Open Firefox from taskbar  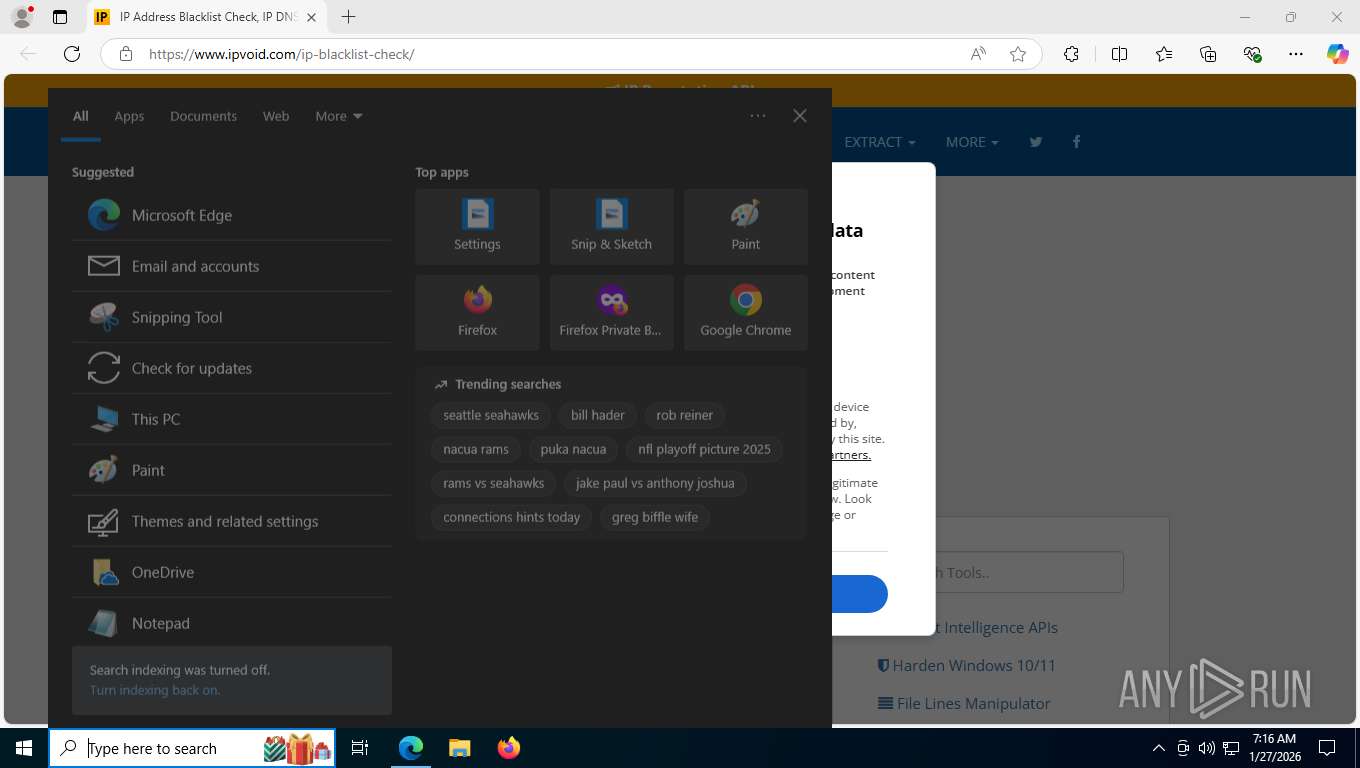tap(509, 748)
